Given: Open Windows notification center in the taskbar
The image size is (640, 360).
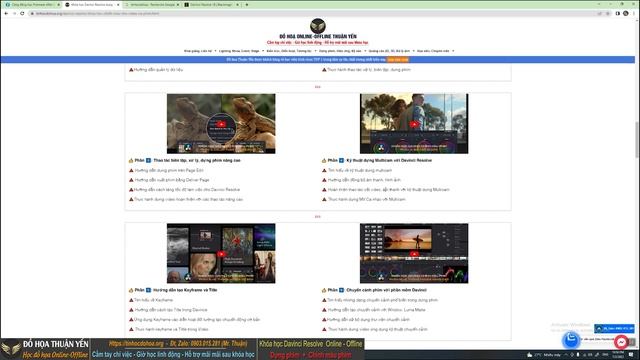Looking at the screenshot, I should click(x=631, y=354).
